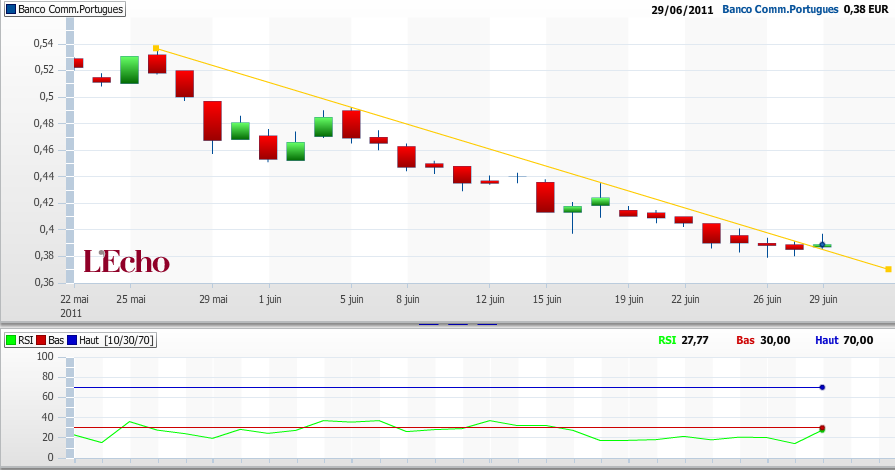Viewport: 895px width, 470px height.
Task: Click the 0,46 price axis label
Action: [44, 150]
